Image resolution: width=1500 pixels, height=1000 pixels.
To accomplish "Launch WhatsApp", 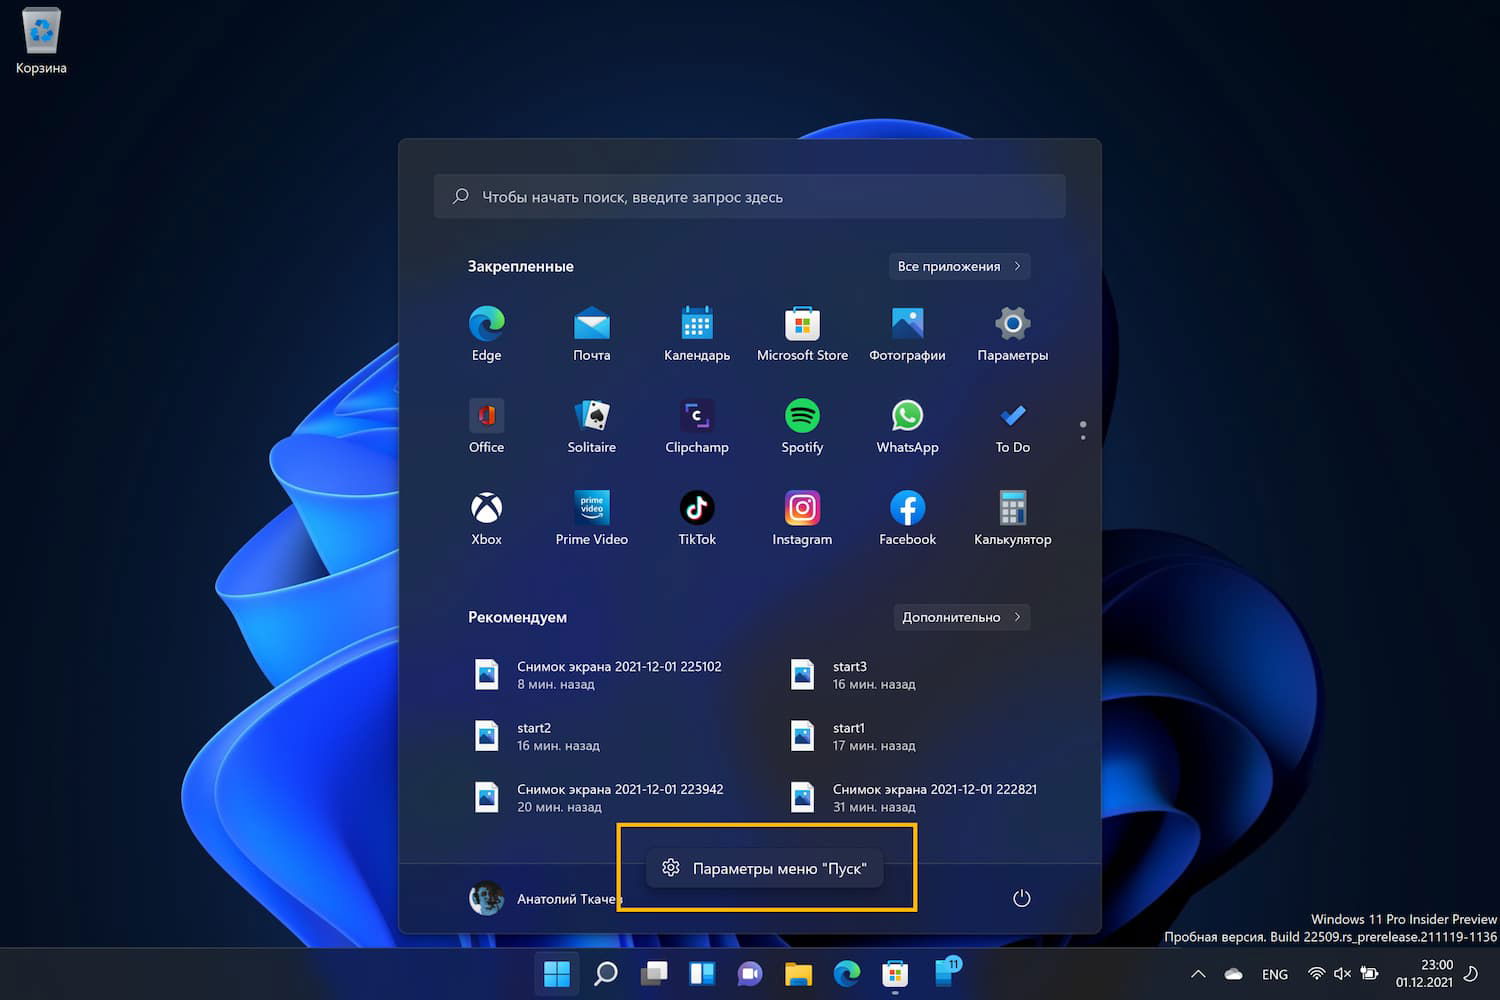I will pos(907,426).
